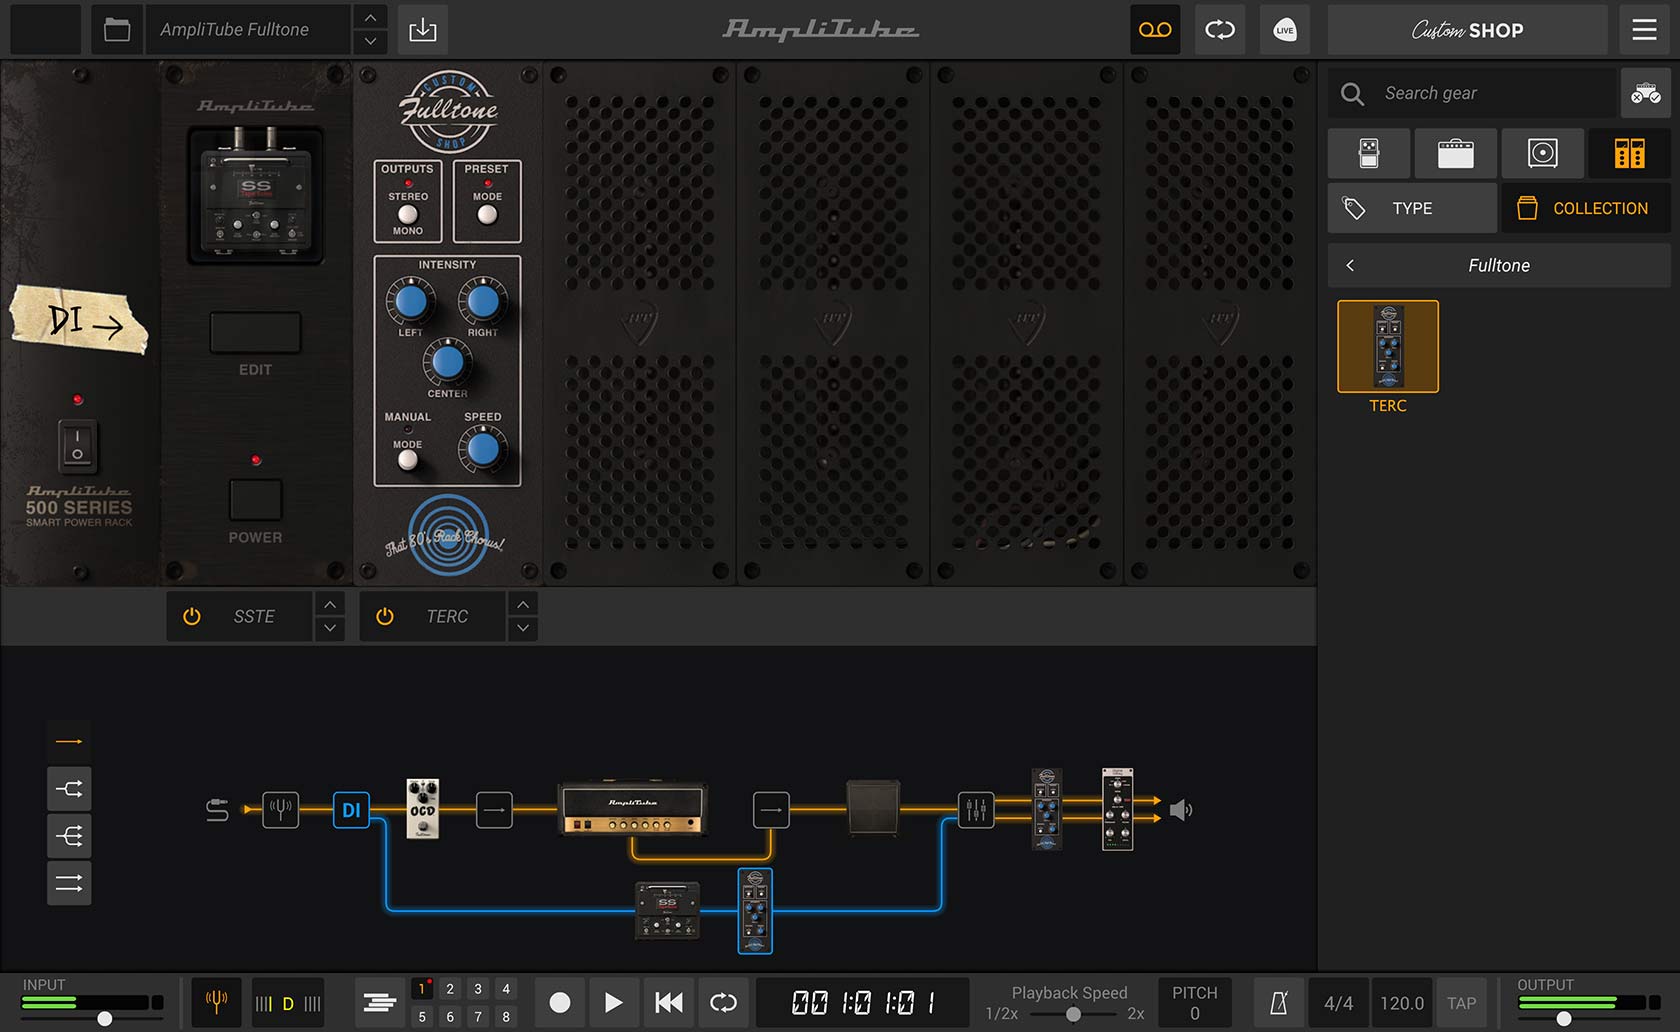
Task: Open the tape recorder icon
Action: (x=1155, y=30)
